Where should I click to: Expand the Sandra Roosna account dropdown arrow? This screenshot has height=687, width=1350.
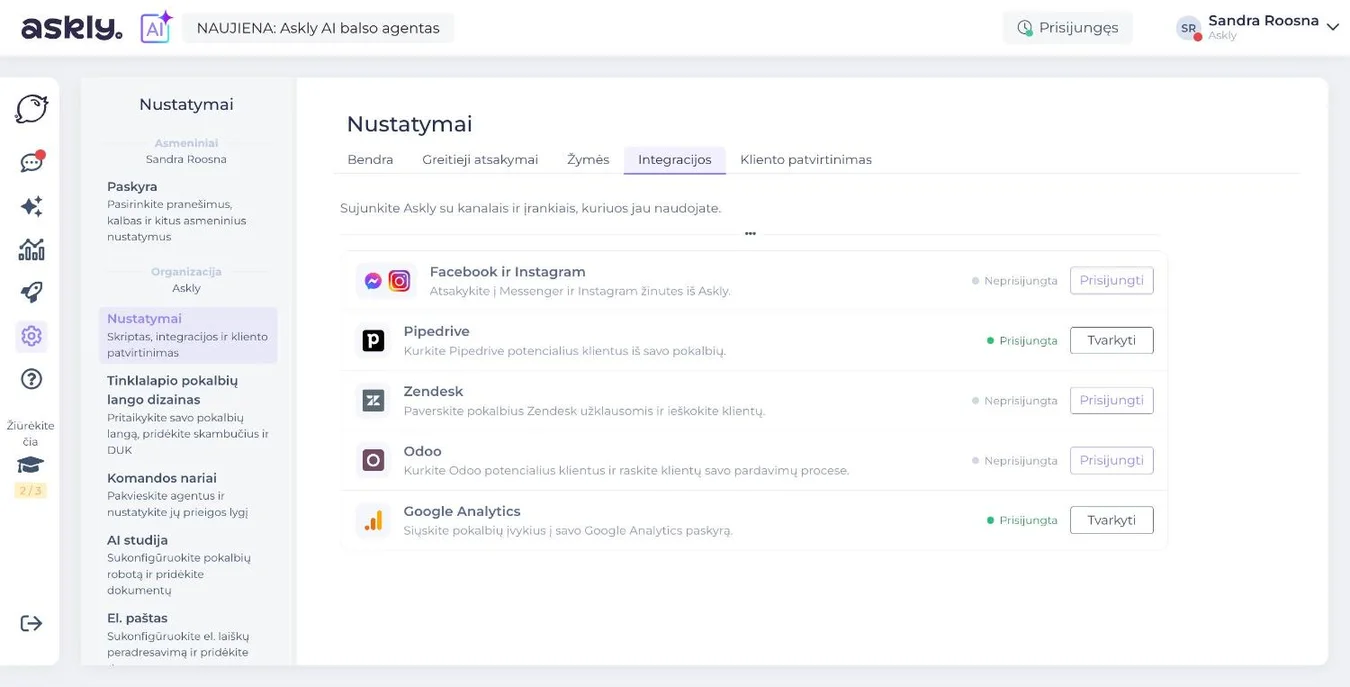[1332, 27]
